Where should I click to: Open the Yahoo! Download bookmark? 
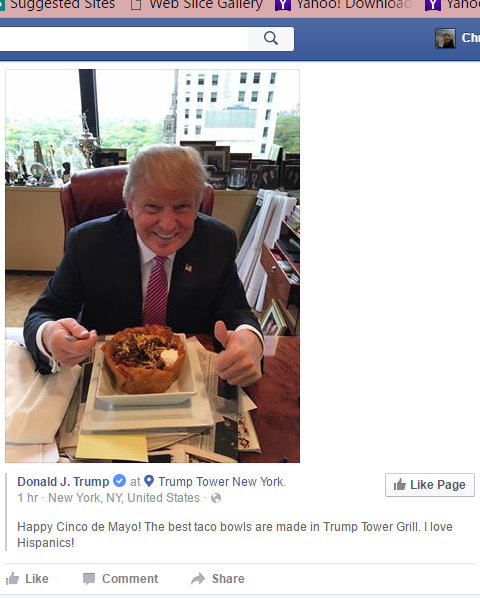pos(343,5)
